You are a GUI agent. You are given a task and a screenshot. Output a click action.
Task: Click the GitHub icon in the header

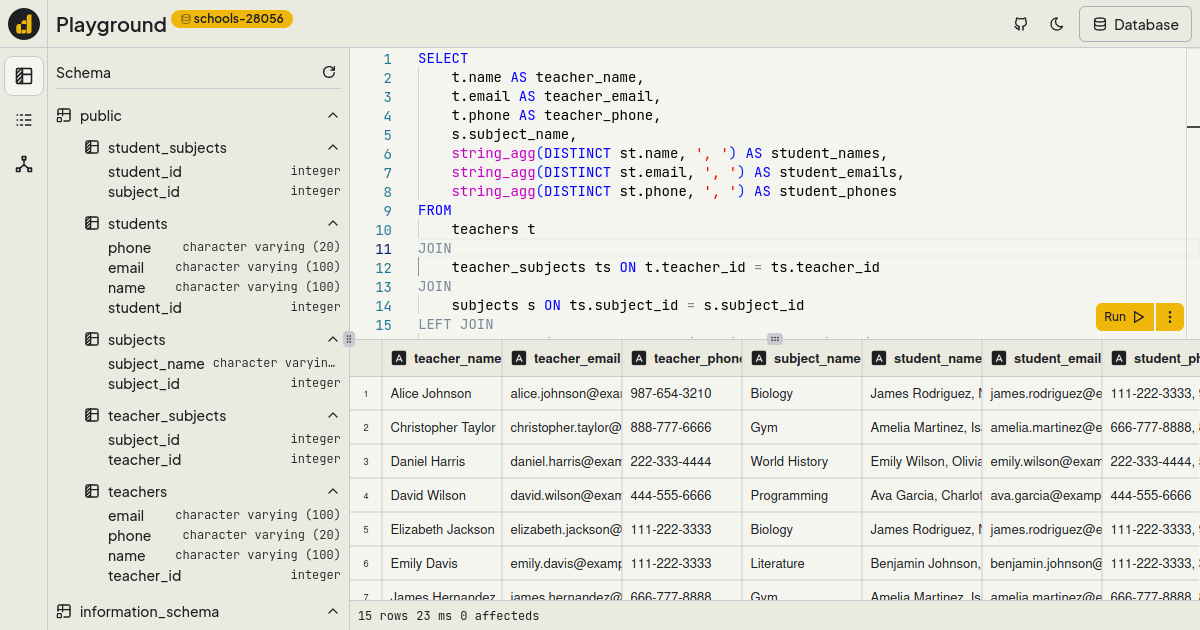[x=1020, y=23]
